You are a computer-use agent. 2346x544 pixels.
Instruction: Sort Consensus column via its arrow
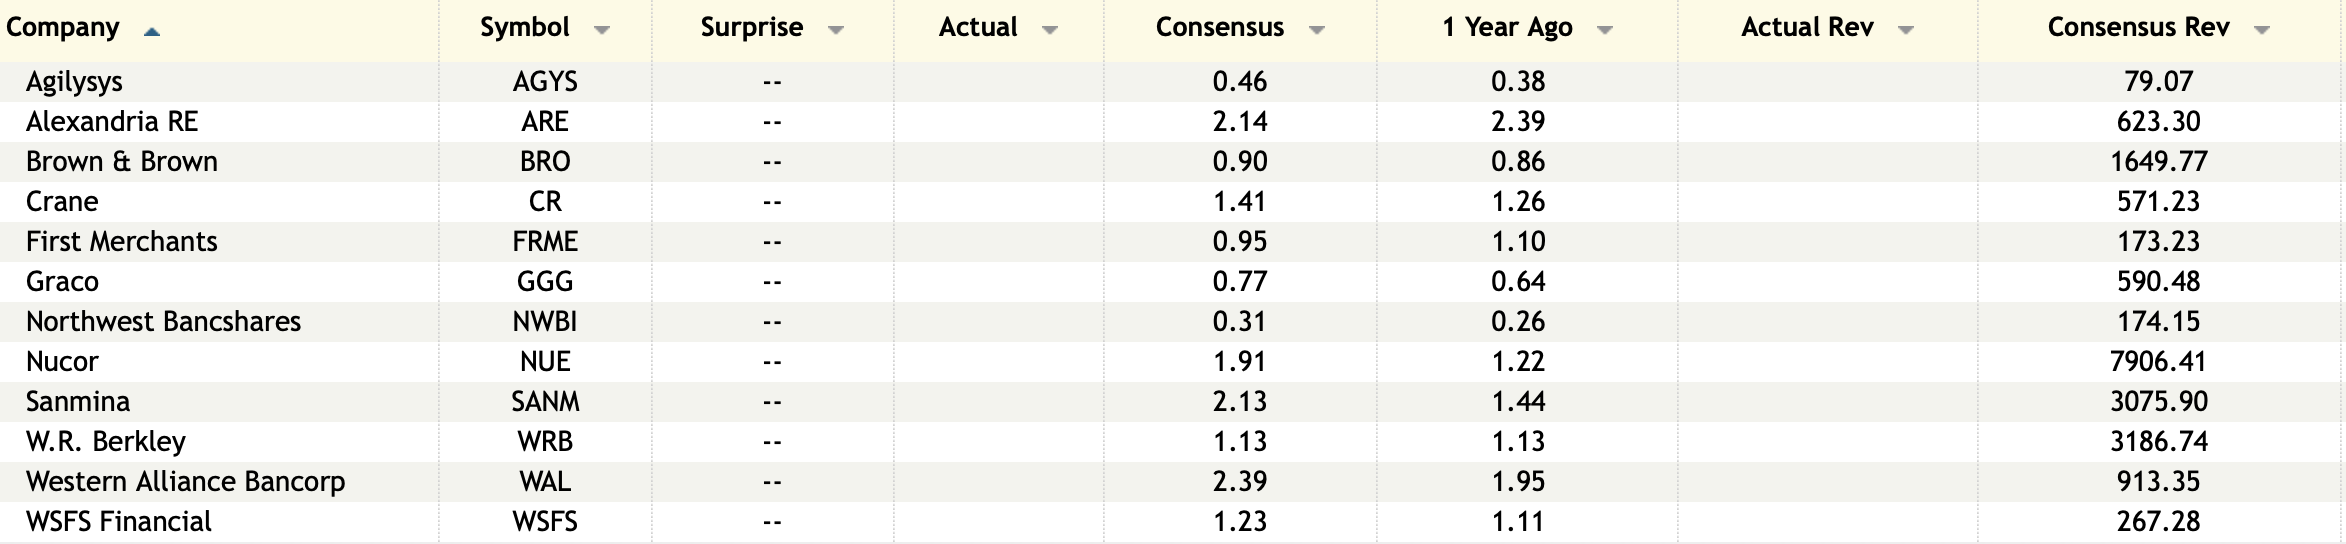coord(1316,31)
